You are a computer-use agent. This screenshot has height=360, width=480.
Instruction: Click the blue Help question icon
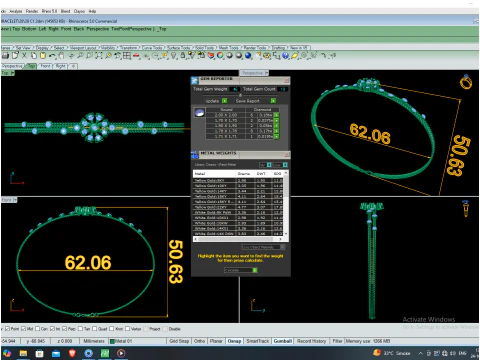[285, 56]
